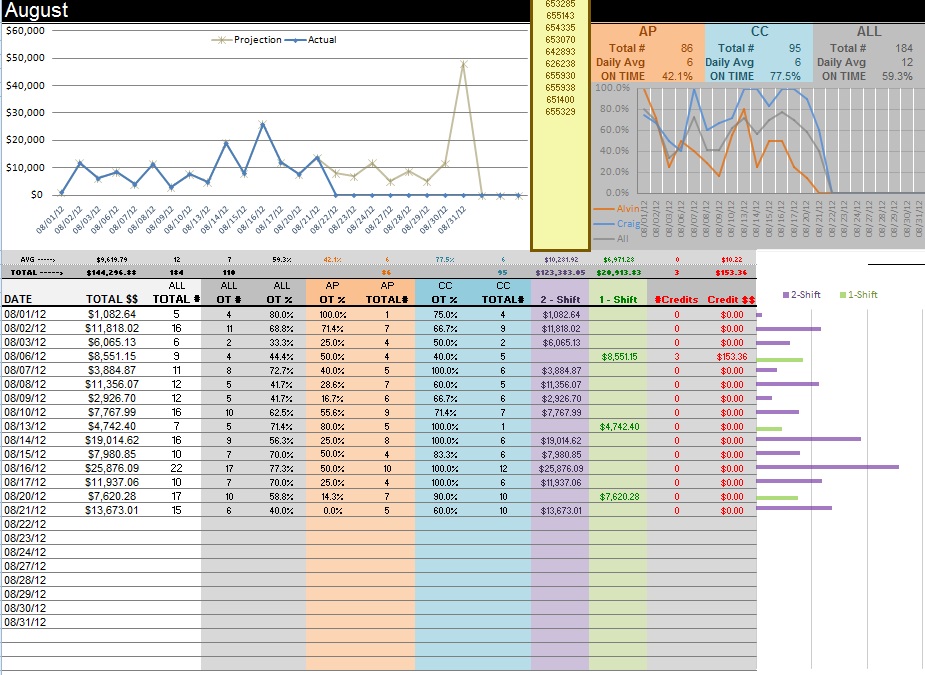The height and width of the screenshot is (675, 925).
Task: Click the AP ON TIME 42.1% value
Action: tap(676, 76)
